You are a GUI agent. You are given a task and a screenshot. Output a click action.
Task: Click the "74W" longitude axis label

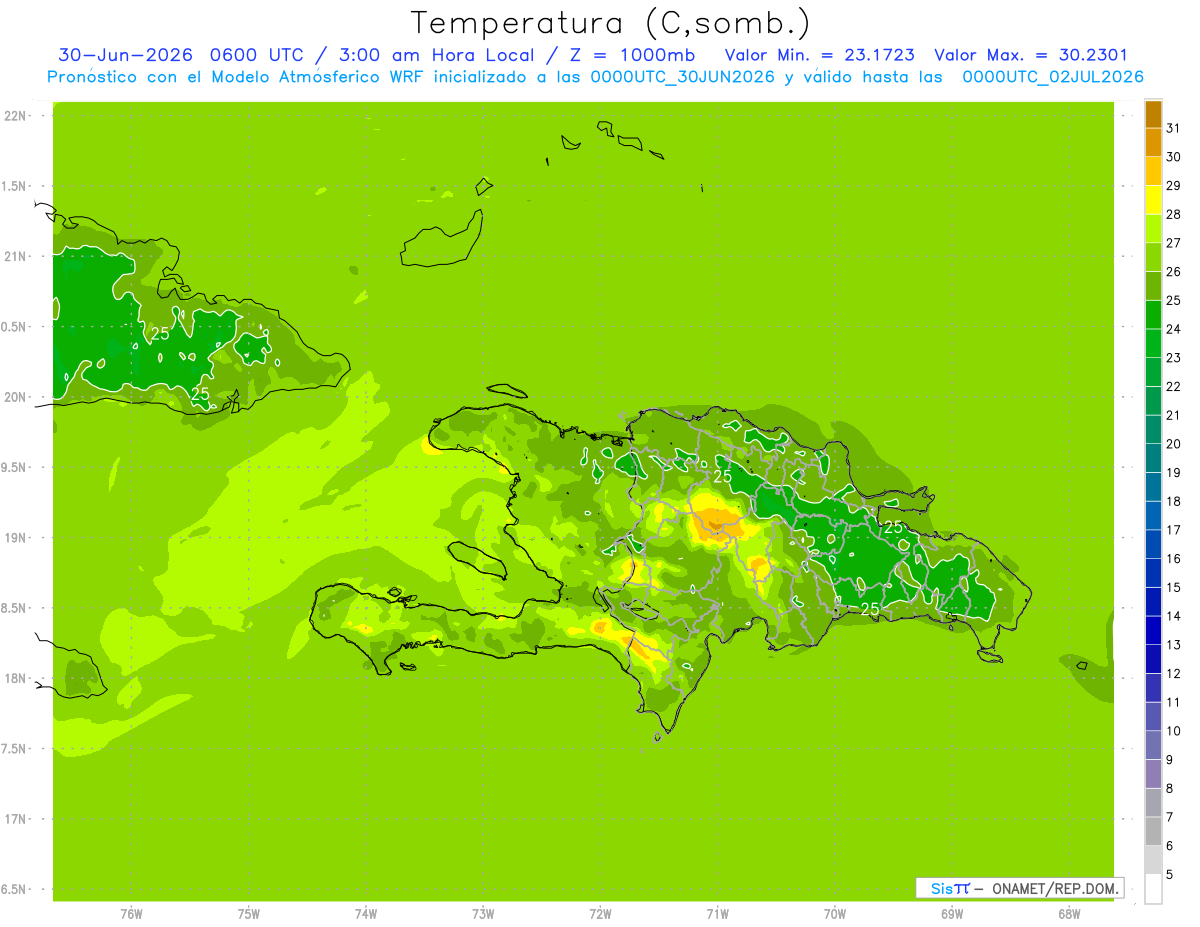click(x=366, y=914)
